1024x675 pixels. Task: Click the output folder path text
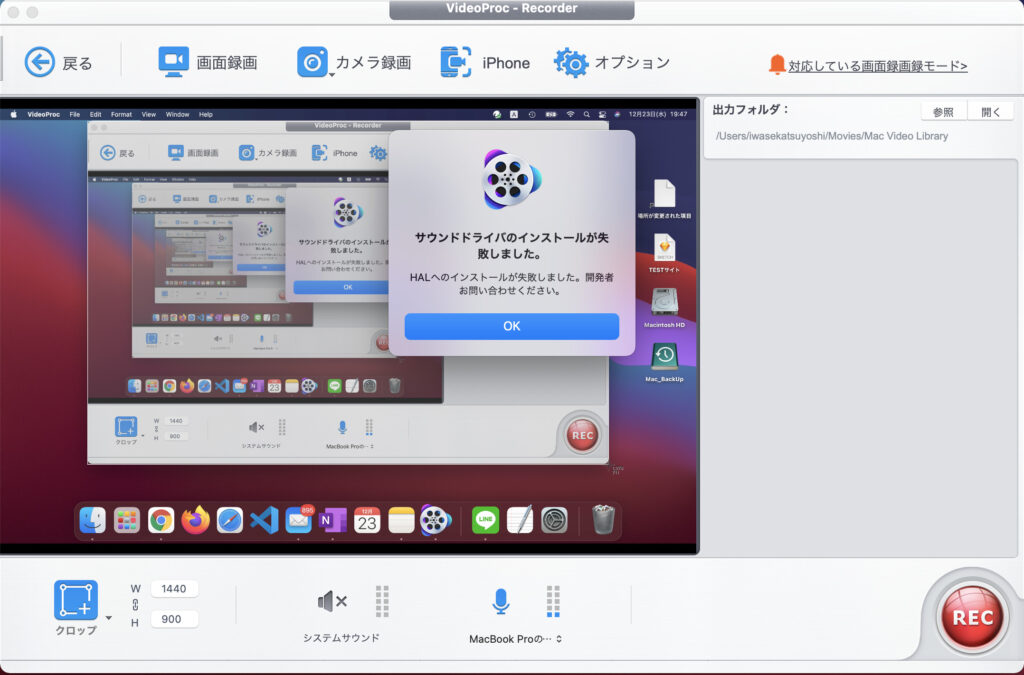(x=831, y=136)
